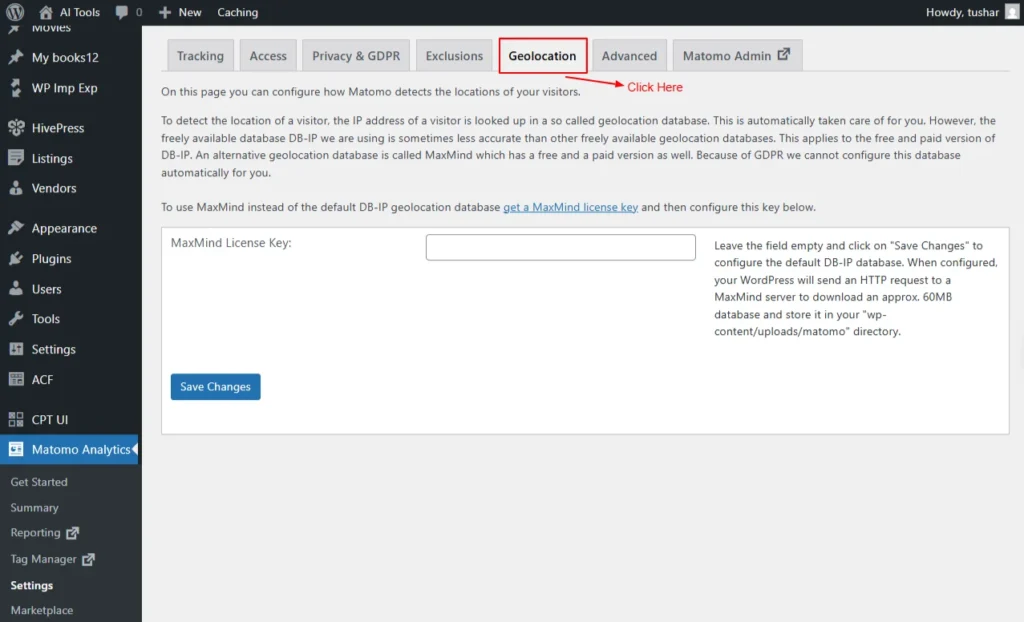The width and height of the screenshot is (1024, 622).
Task: Click the Matomo Analytics menu icon
Action: coord(16,450)
